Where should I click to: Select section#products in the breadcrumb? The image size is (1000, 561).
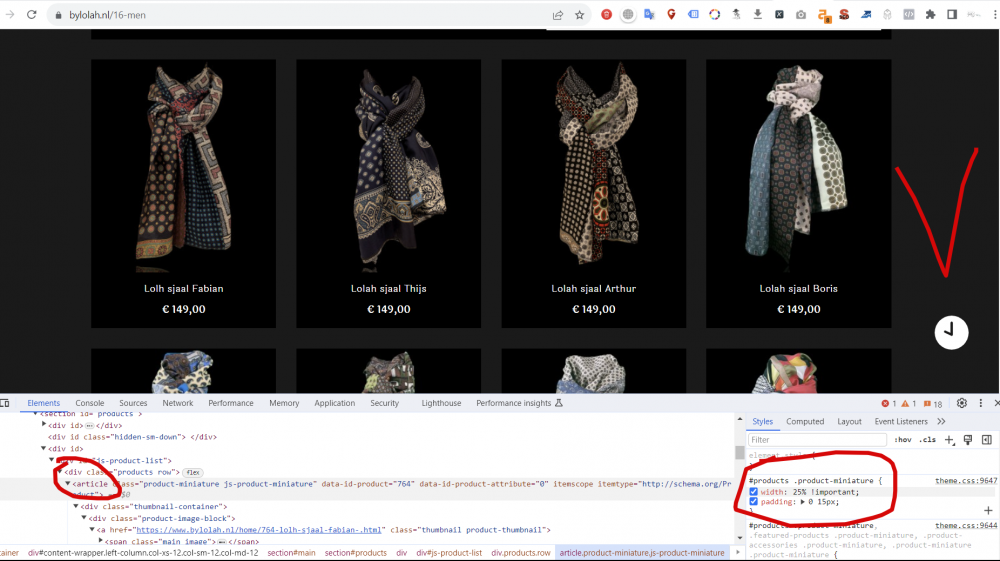(x=356, y=553)
